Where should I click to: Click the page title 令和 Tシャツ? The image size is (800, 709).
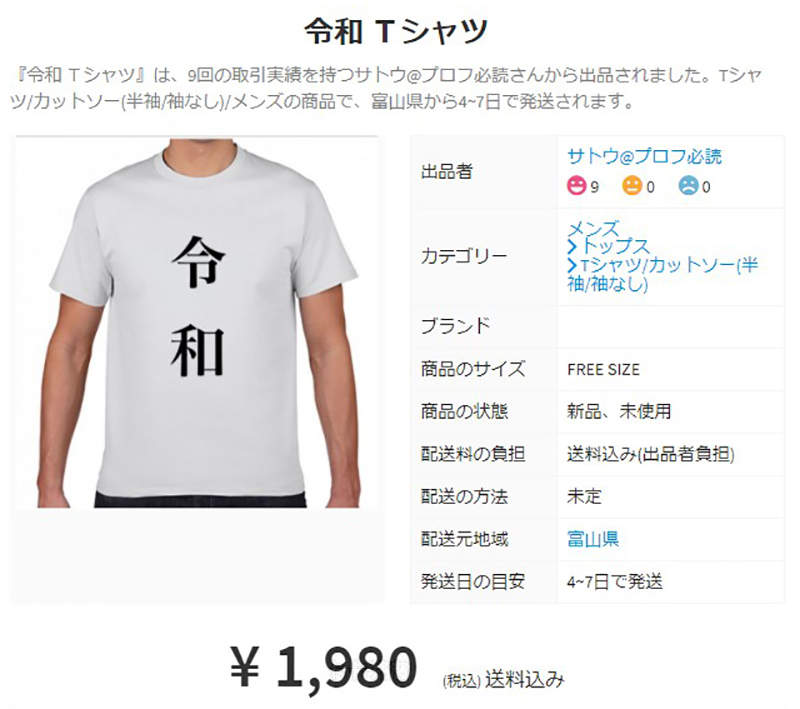pyautogui.click(x=396, y=31)
